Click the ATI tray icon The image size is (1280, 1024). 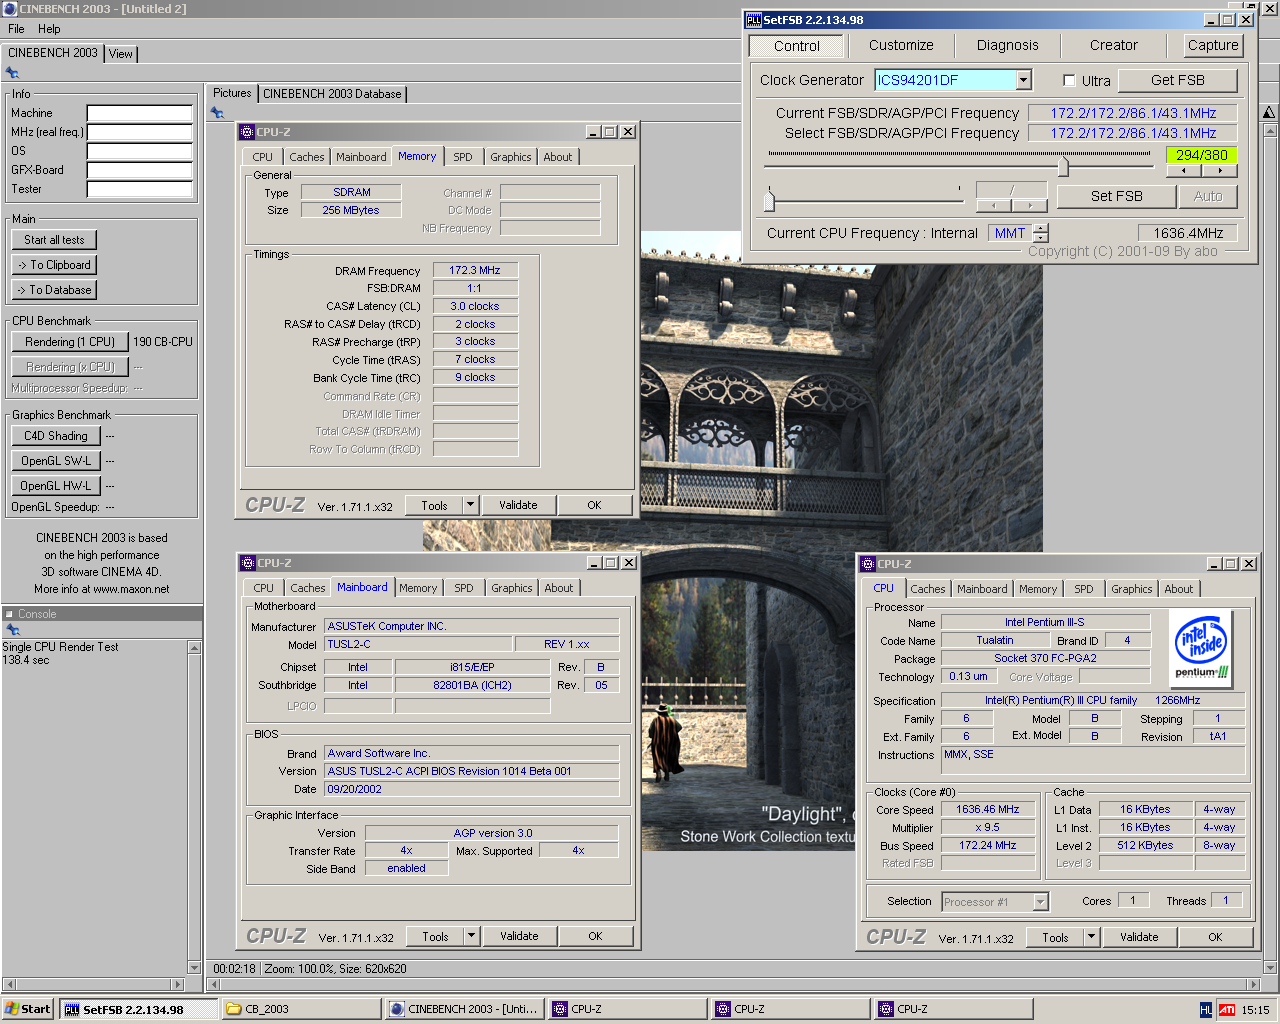(x=1226, y=1010)
